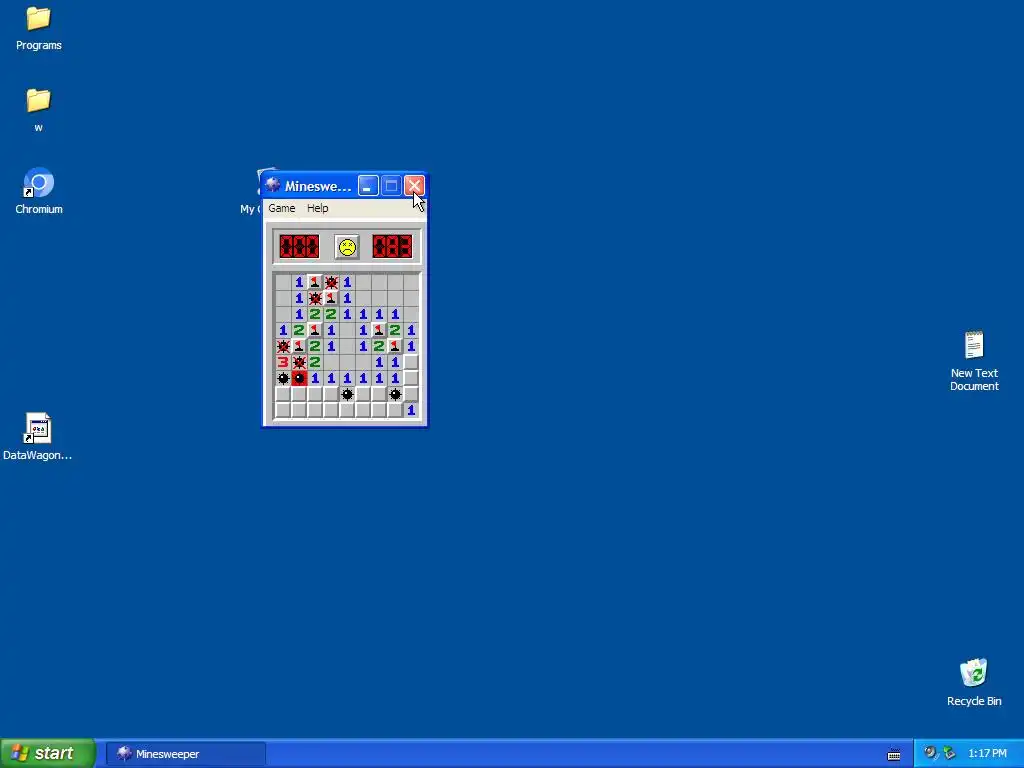This screenshot has width=1024, height=768.
Task: Click the on-screen keyboard icon in the taskbar
Action: (893, 754)
